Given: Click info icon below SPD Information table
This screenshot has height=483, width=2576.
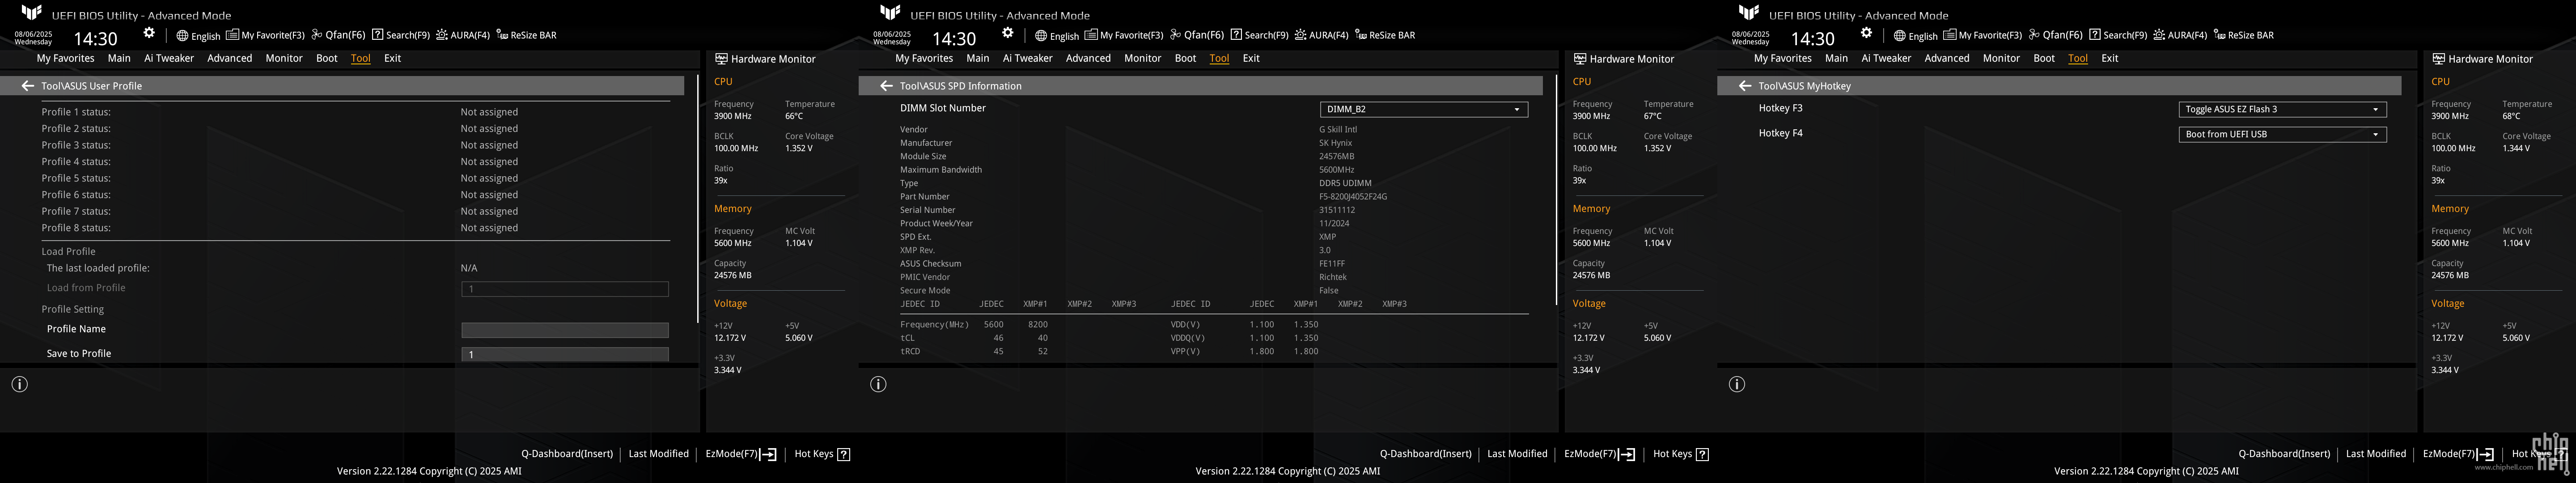Looking at the screenshot, I should click(878, 384).
